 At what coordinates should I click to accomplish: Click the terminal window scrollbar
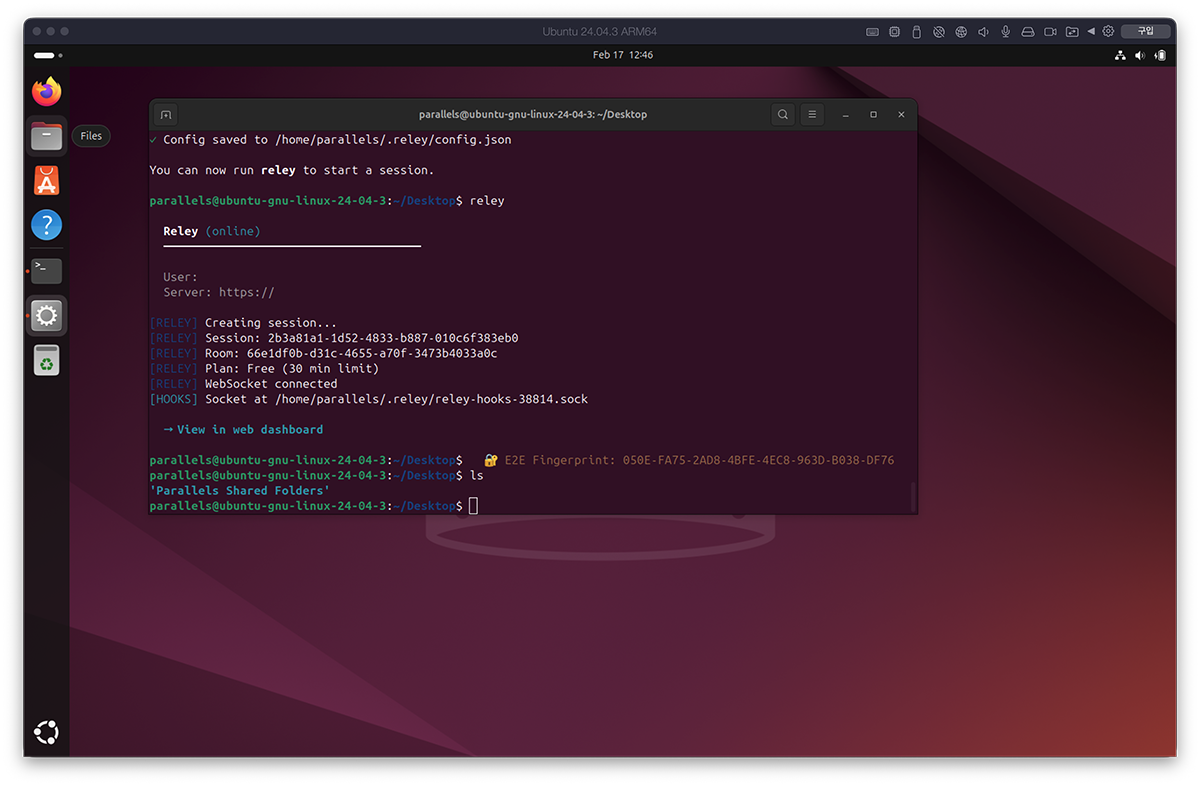[x=912, y=495]
